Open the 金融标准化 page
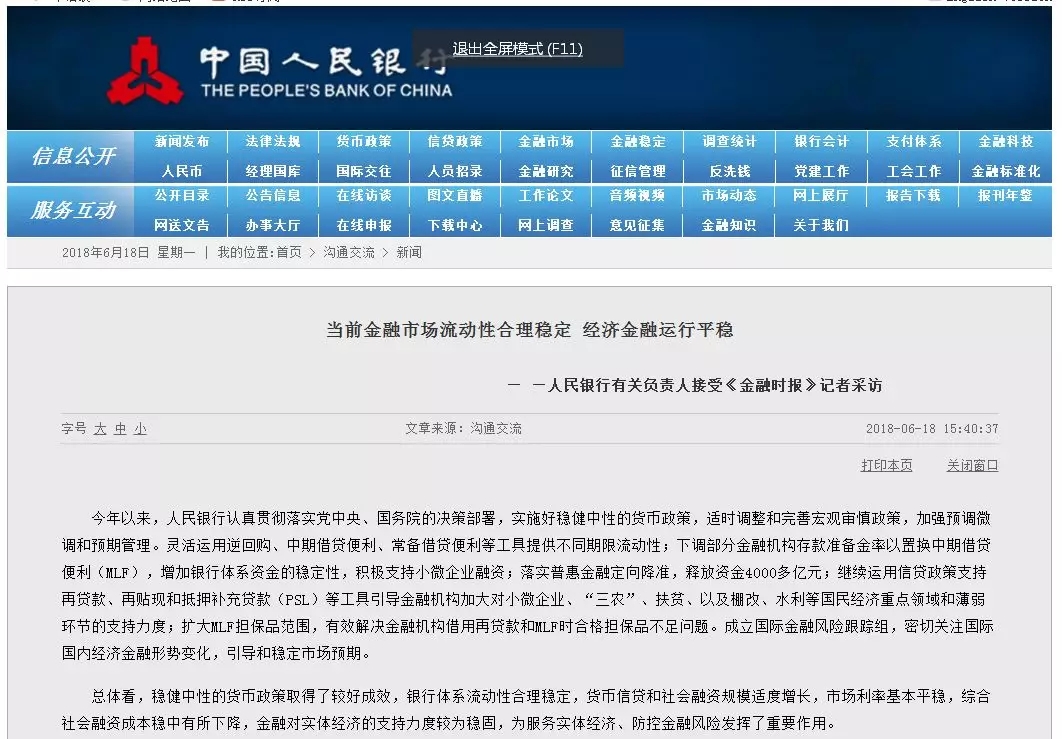Image resolution: width=1062 pixels, height=739 pixels. pyautogui.click(x=1006, y=171)
